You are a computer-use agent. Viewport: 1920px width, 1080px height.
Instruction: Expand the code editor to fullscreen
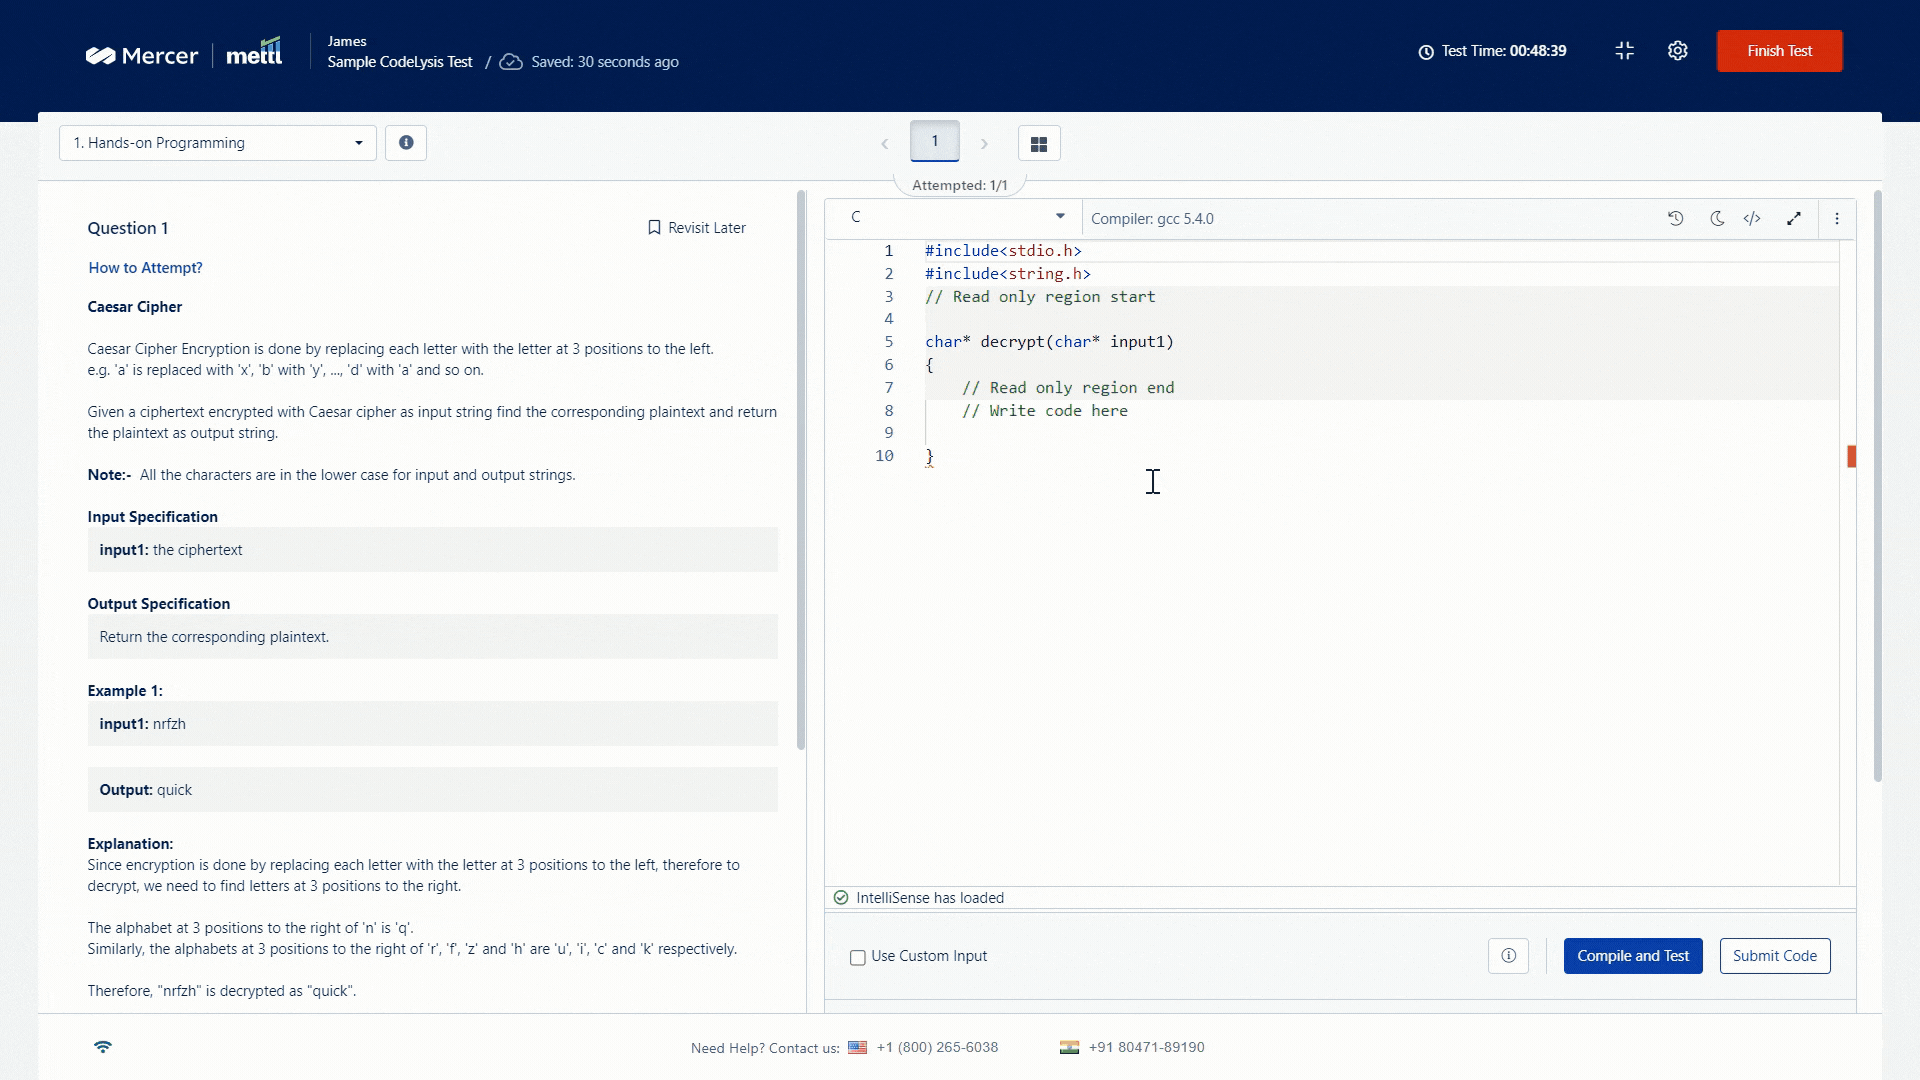1794,218
